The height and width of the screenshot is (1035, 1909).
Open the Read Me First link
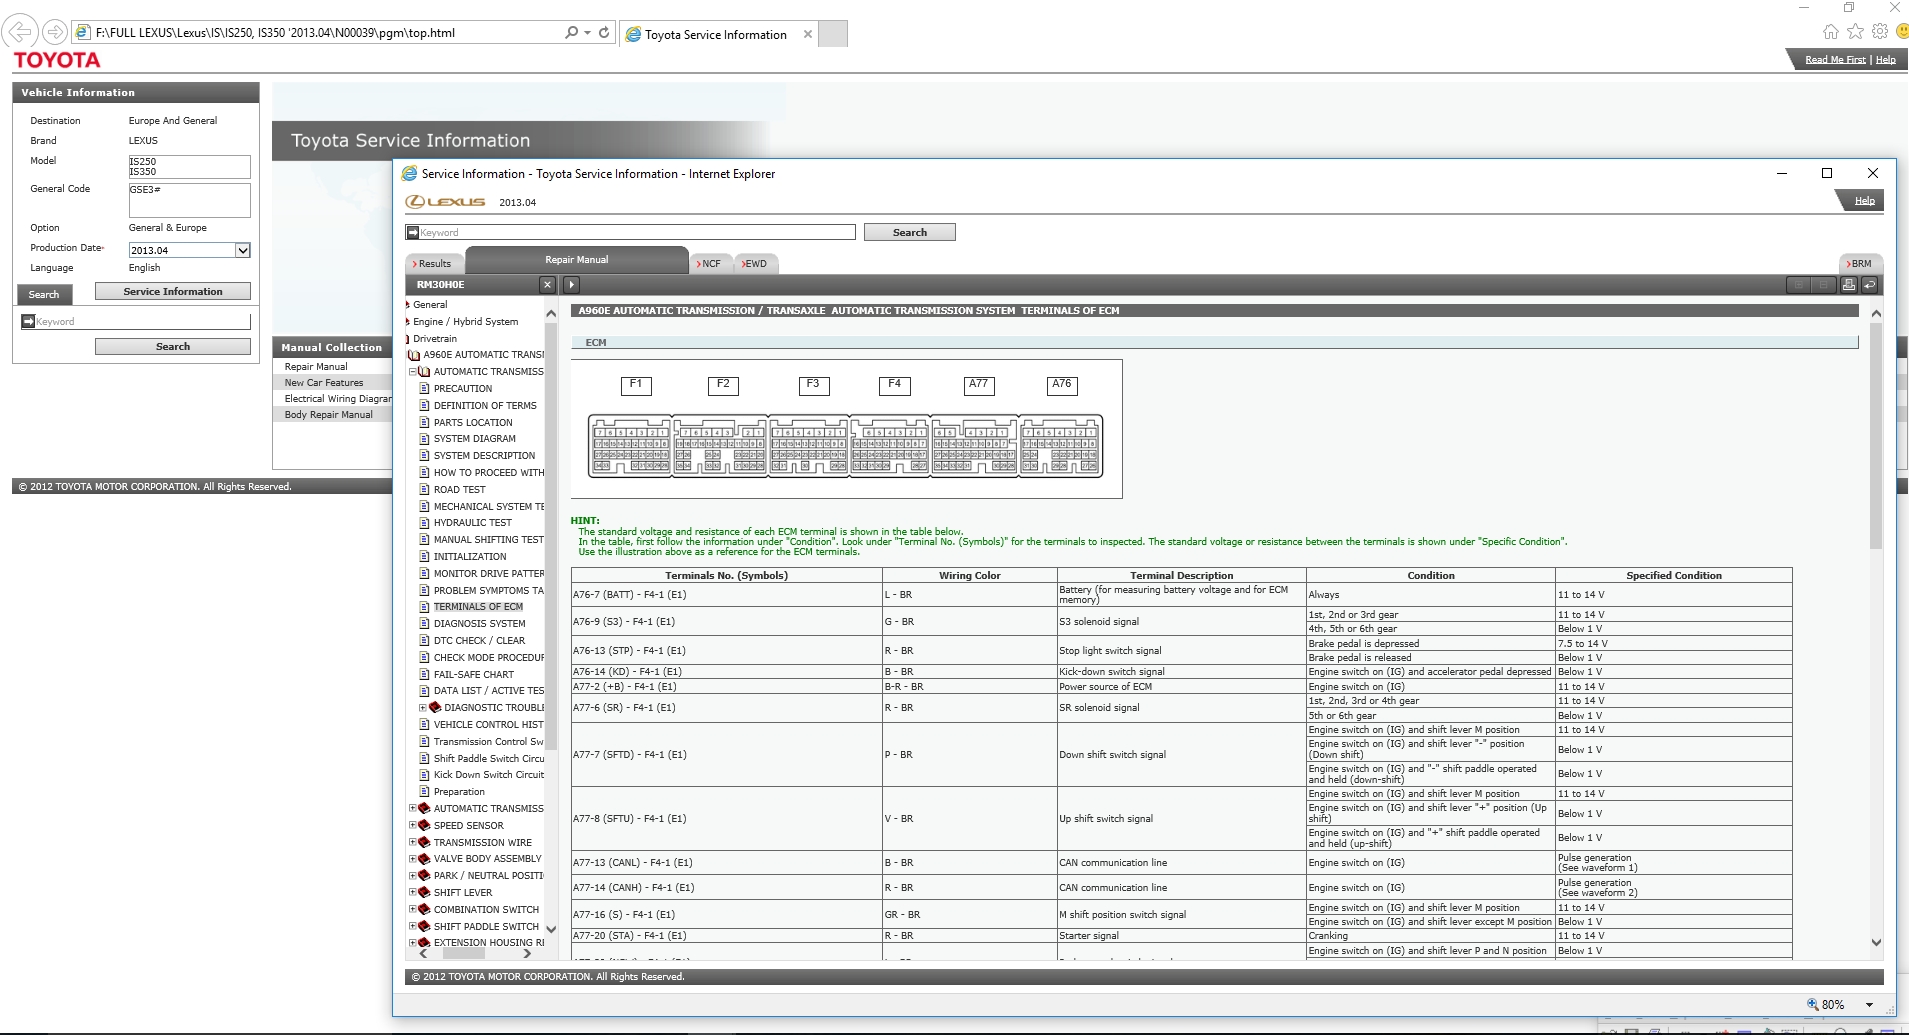point(1835,60)
